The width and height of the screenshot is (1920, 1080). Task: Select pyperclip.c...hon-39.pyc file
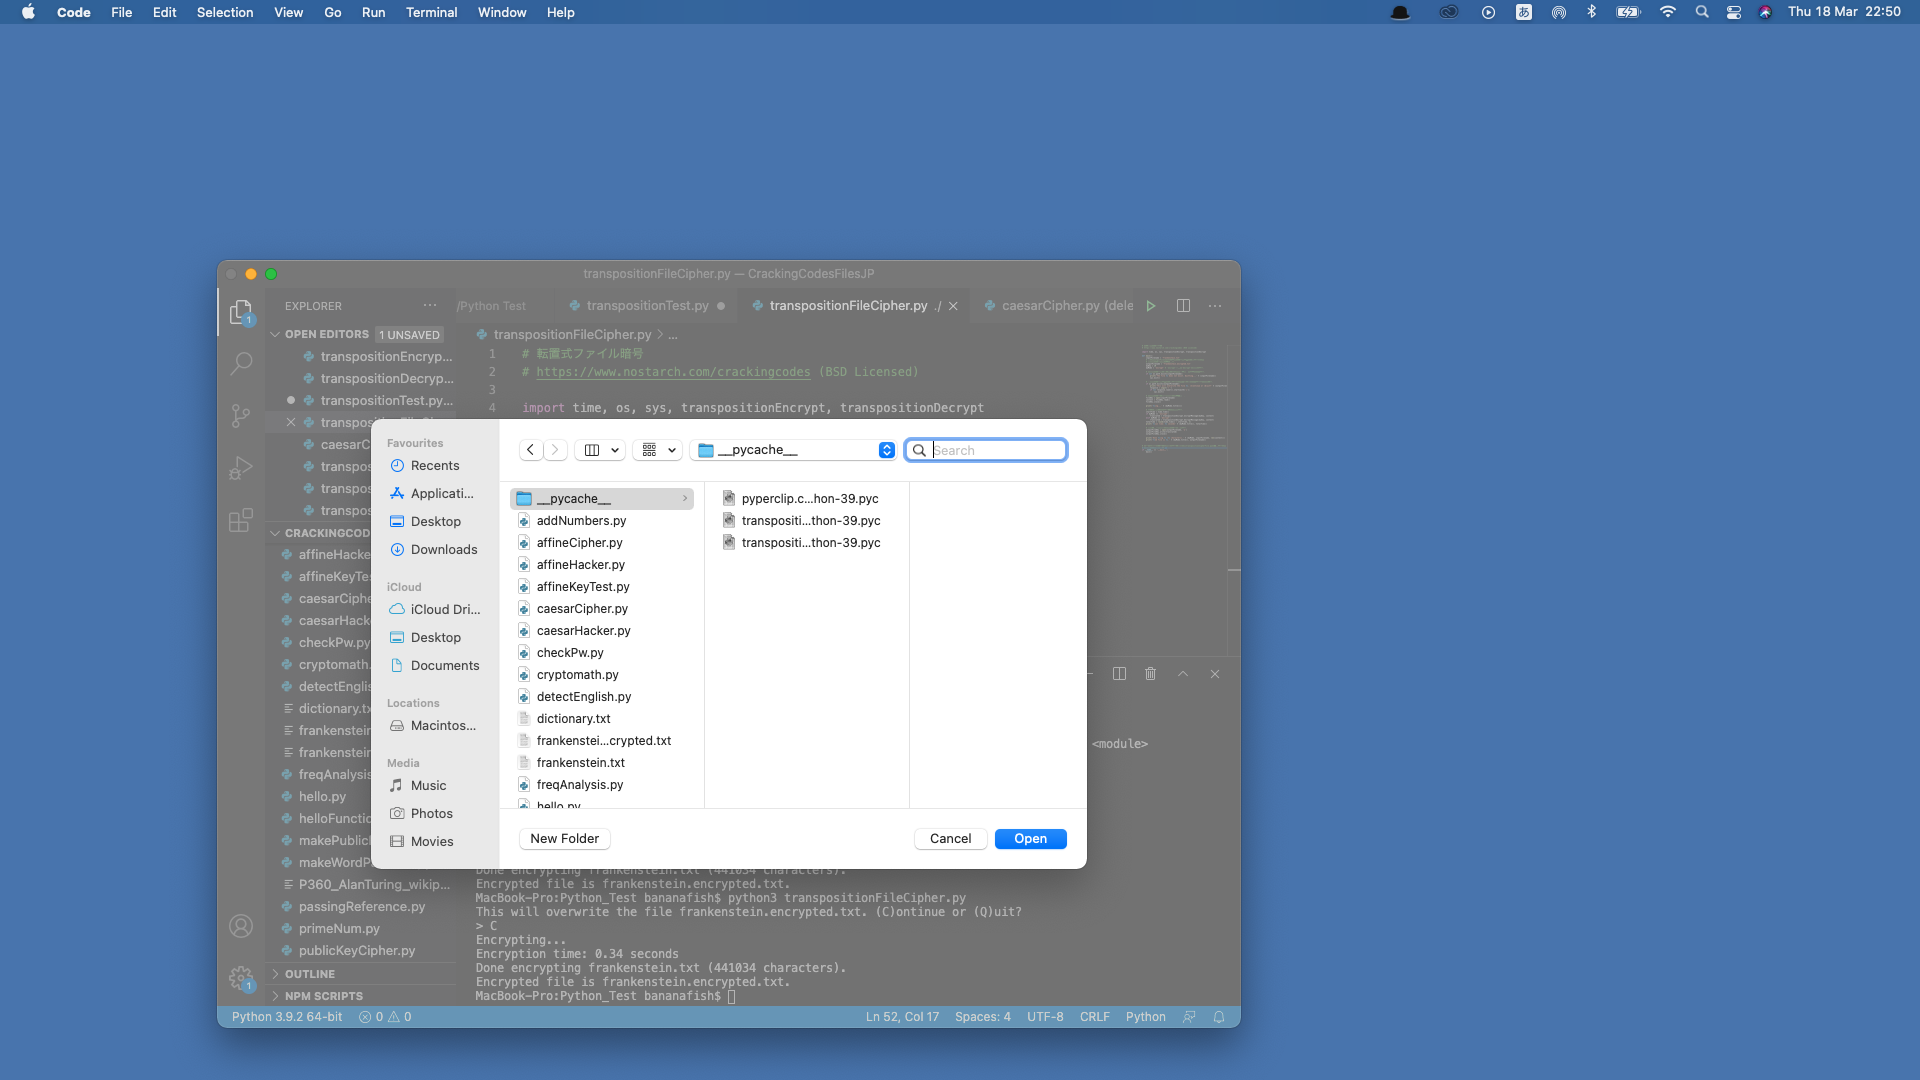807,499
